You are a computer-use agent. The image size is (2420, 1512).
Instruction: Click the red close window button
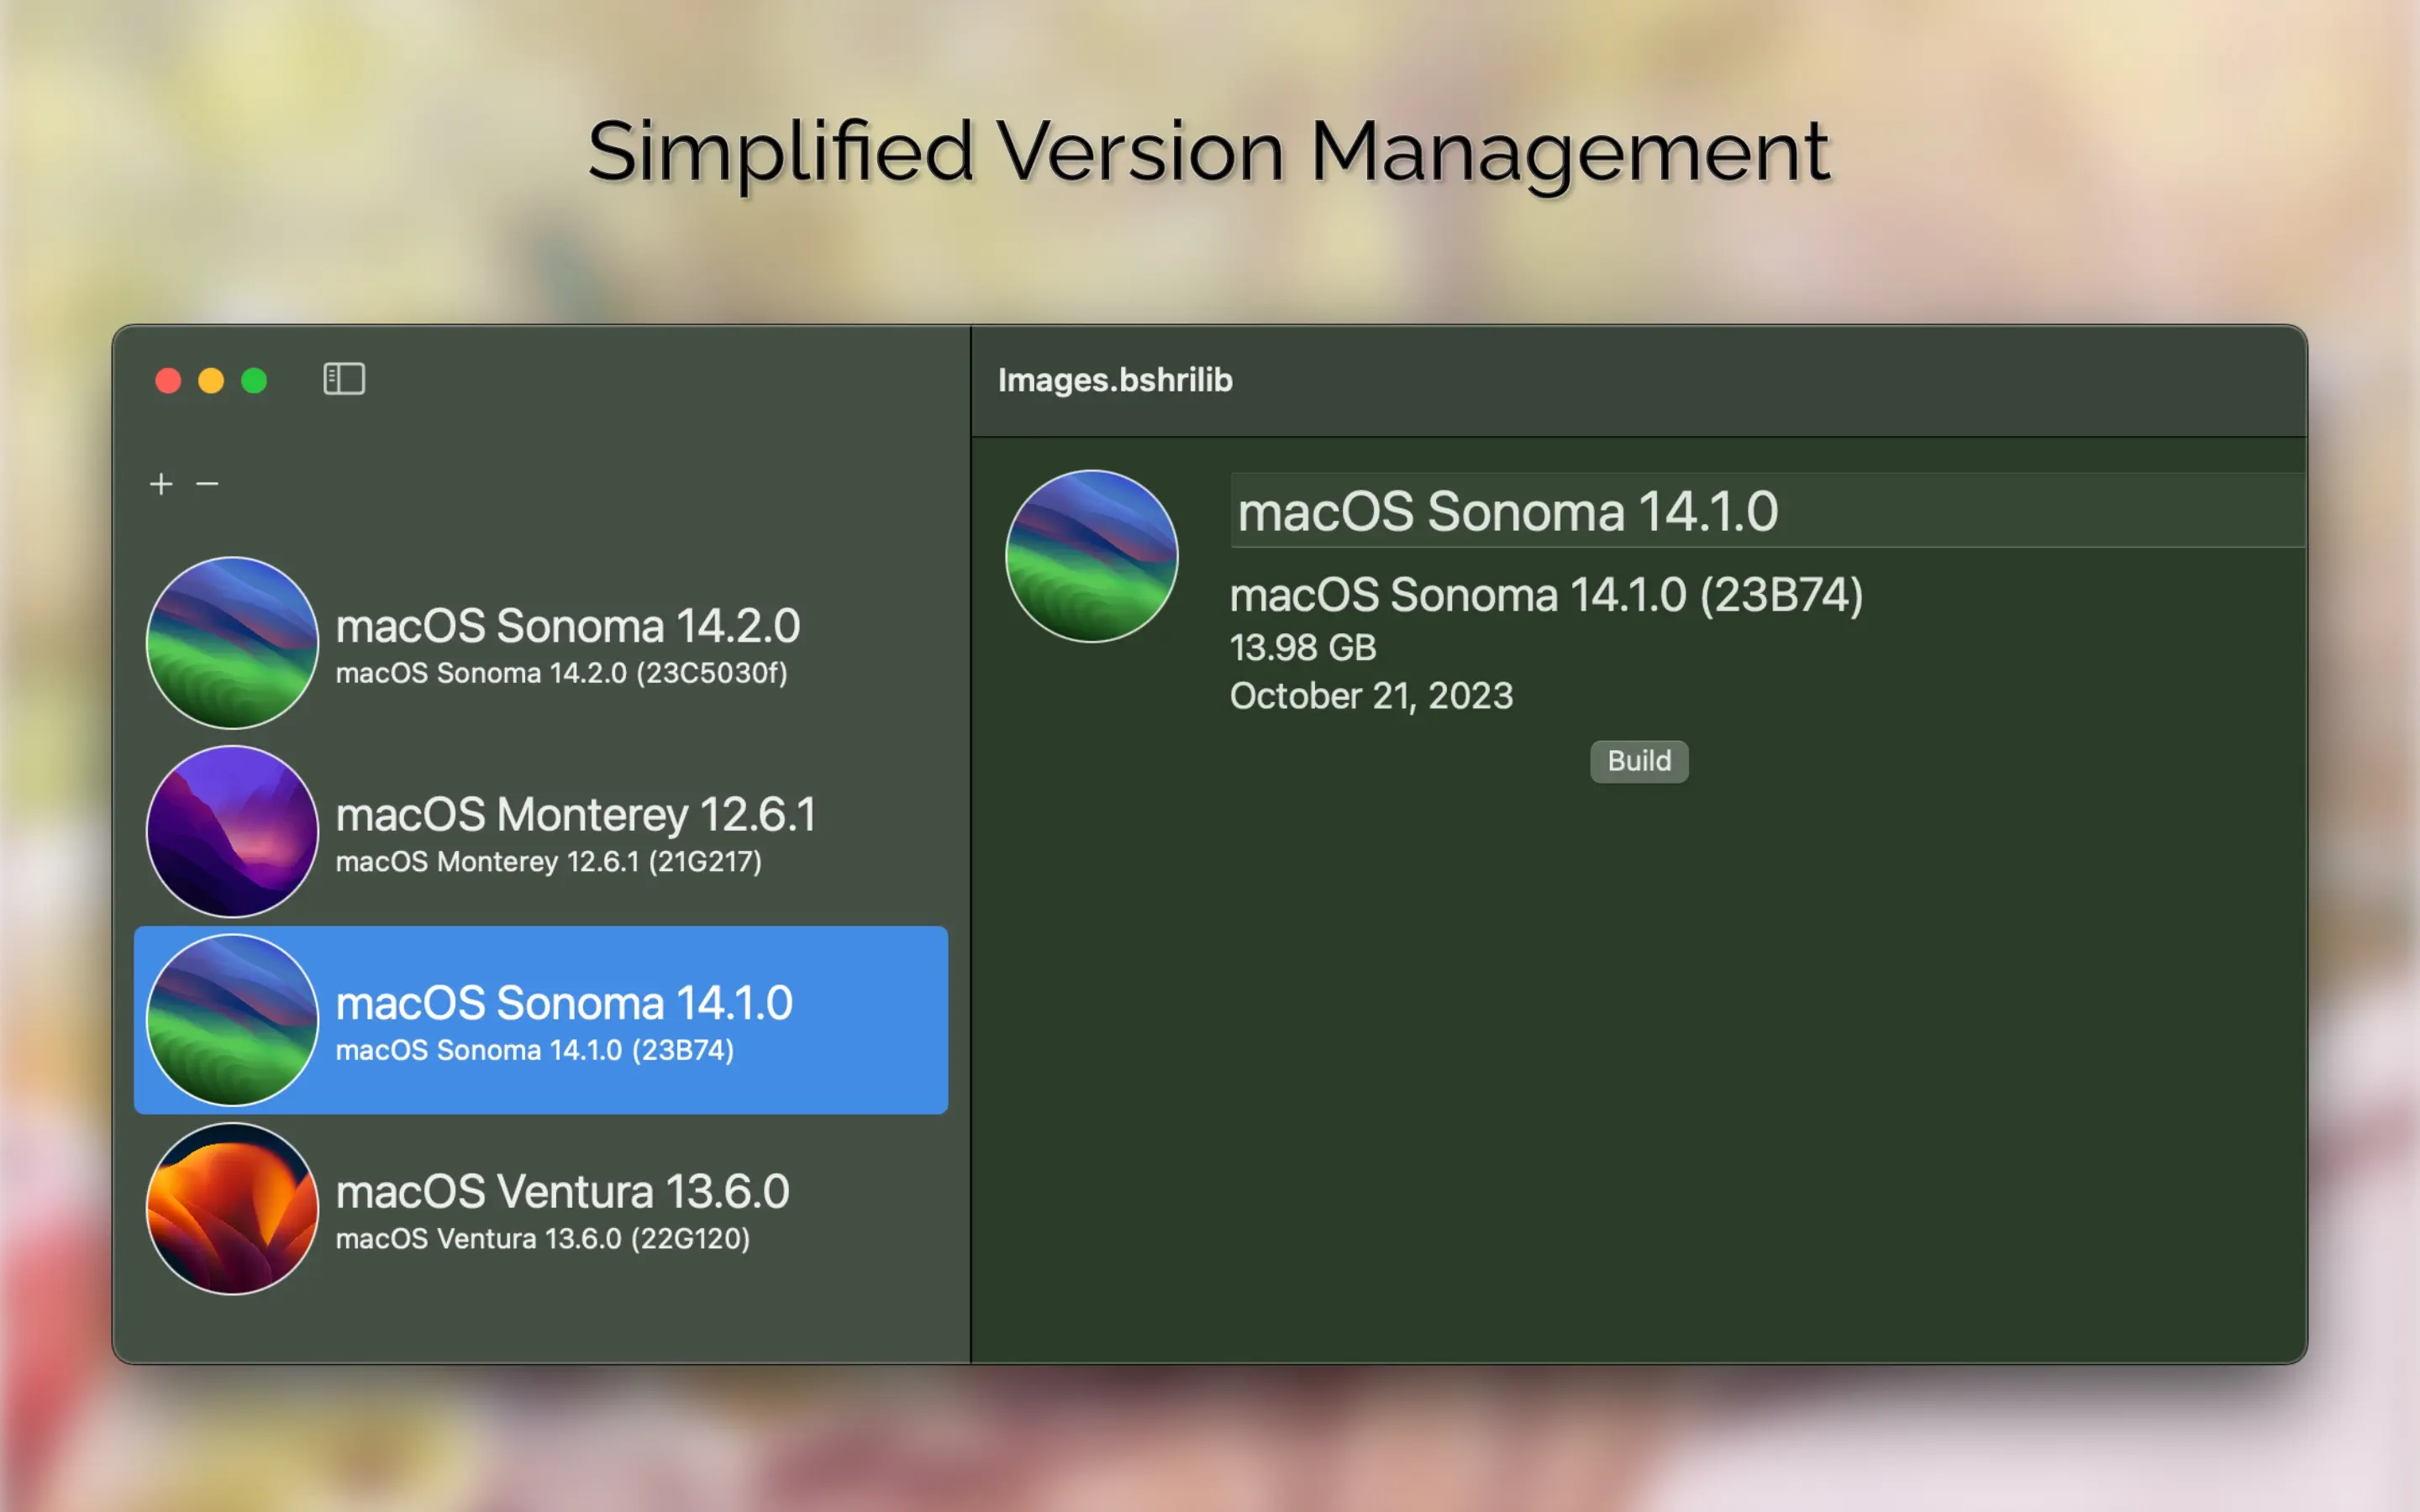coord(168,381)
